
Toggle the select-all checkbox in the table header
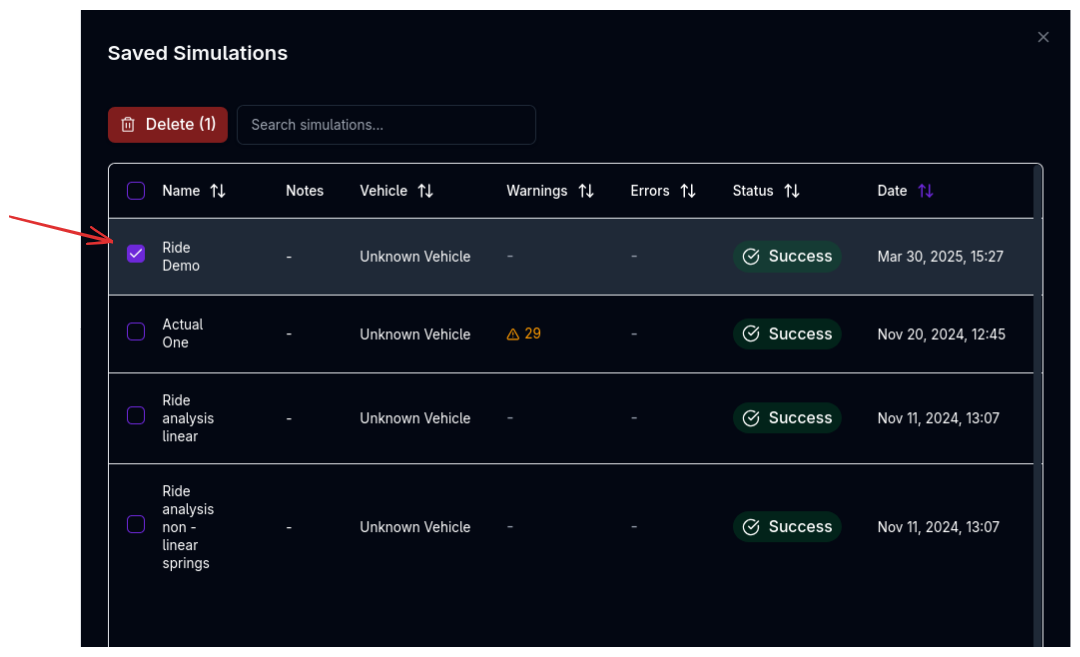(x=135, y=190)
